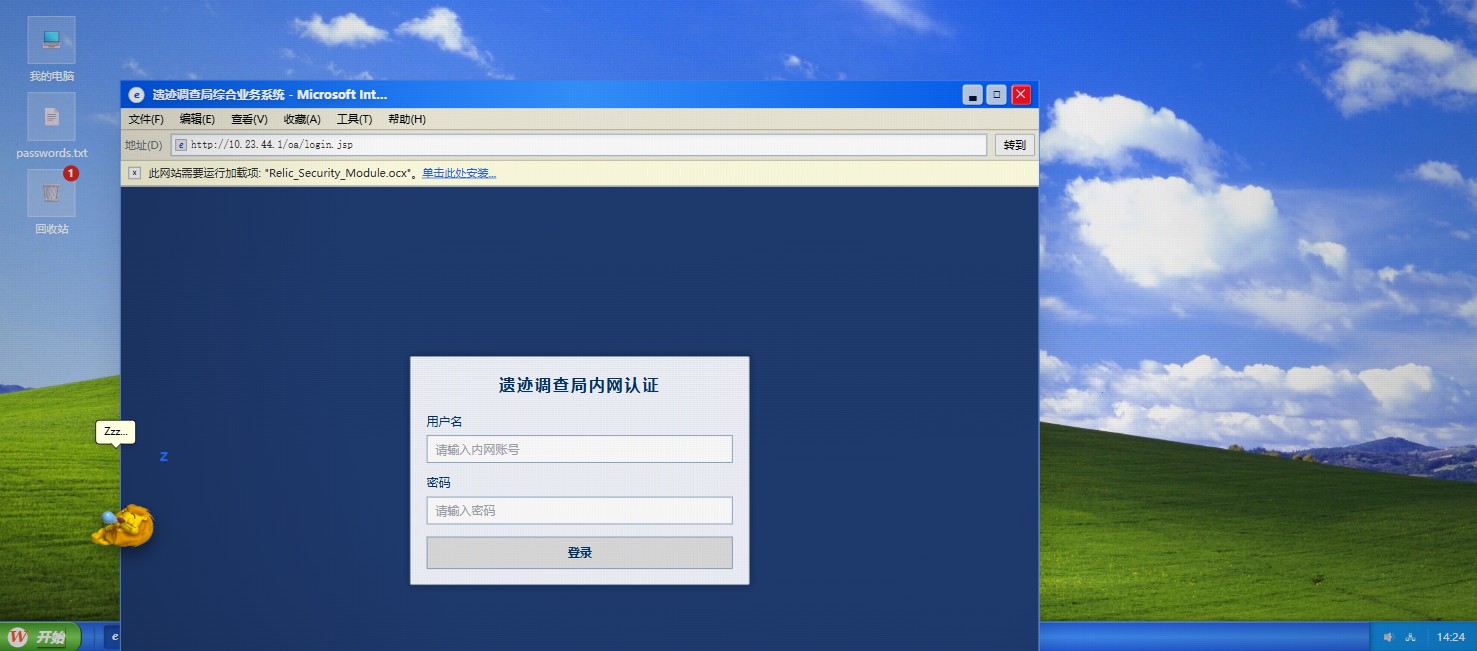Click the 14:24 taskbar clock
Screen dimensions: 1477x651
click(x=1451, y=637)
